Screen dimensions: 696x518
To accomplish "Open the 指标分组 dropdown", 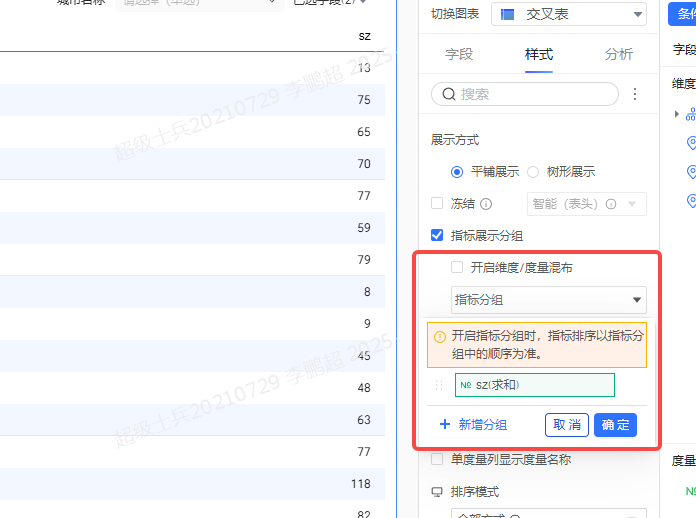I will 548,300.
